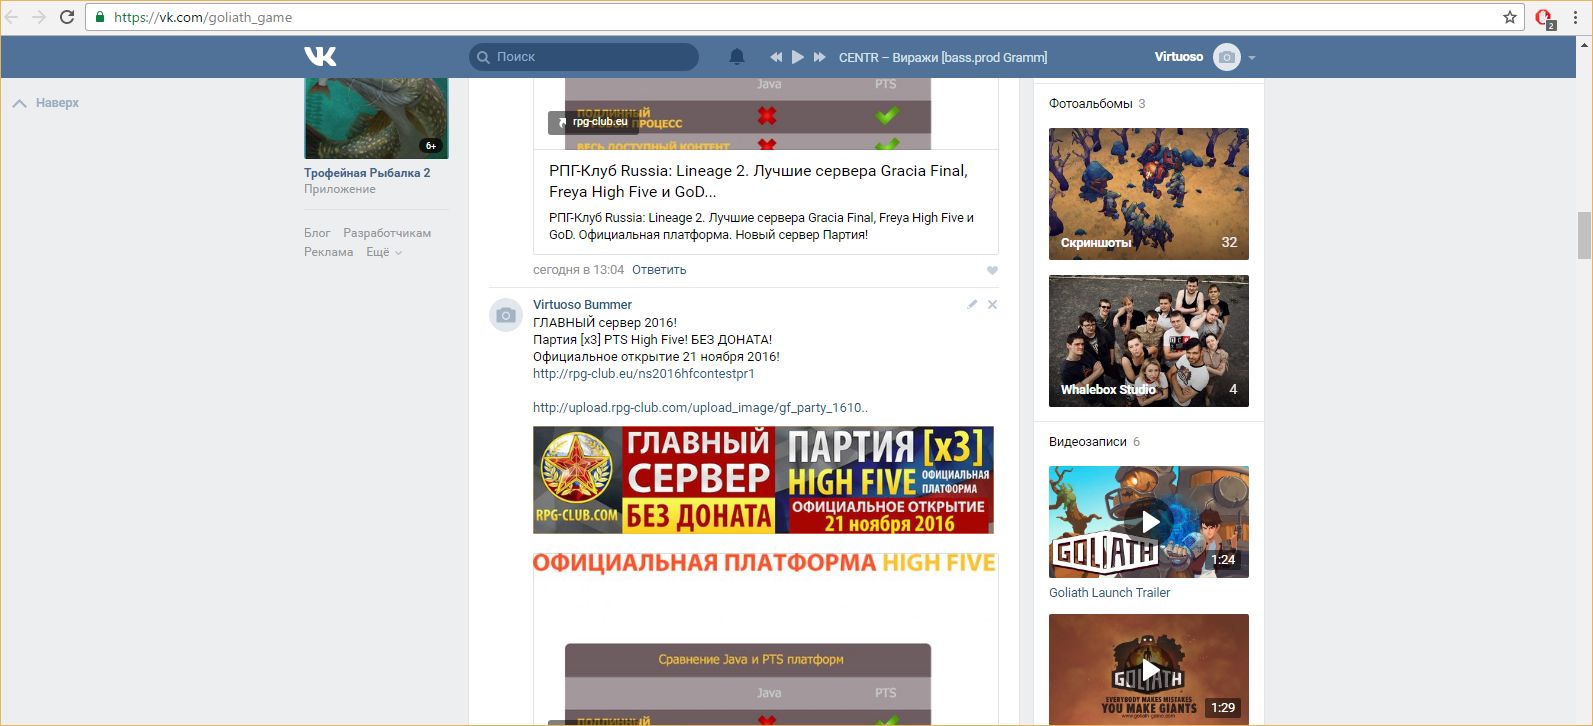The width and height of the screenshot is (1593, 726).
Task: Bookmark this page with star icon
Action: (1510, 17)
